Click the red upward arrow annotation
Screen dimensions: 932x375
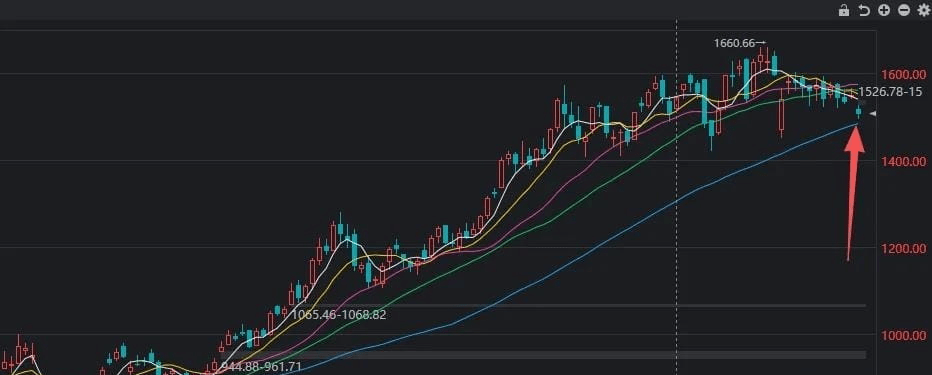pyautogui.click(x=854, y=193)
